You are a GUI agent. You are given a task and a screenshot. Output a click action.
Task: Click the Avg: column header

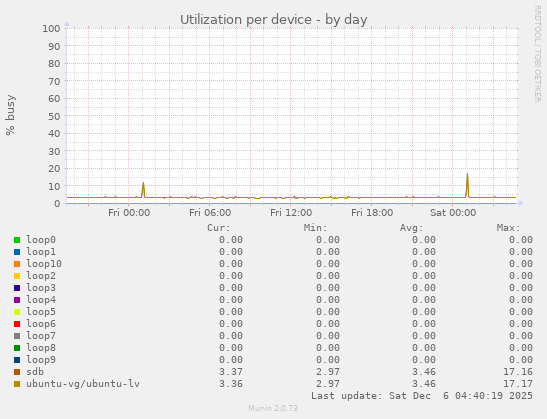[412, 228]
